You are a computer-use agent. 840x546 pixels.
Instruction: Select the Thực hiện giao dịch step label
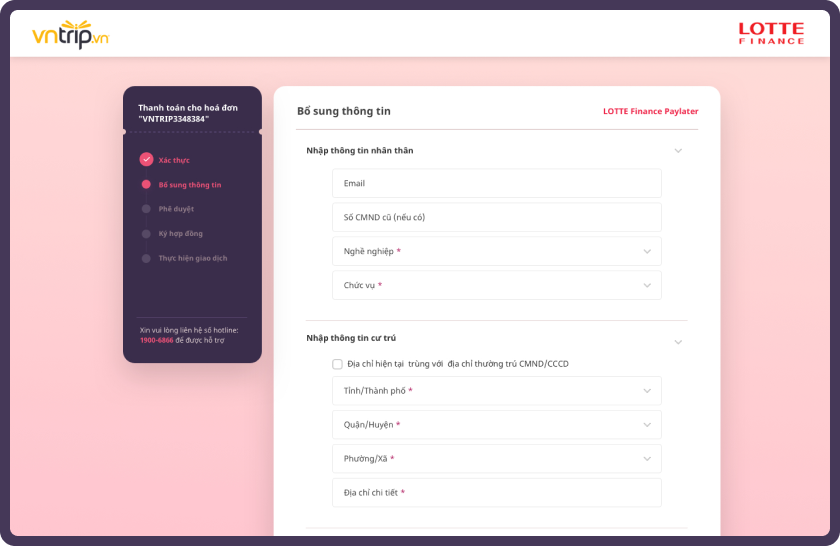[x=193, y=258]
